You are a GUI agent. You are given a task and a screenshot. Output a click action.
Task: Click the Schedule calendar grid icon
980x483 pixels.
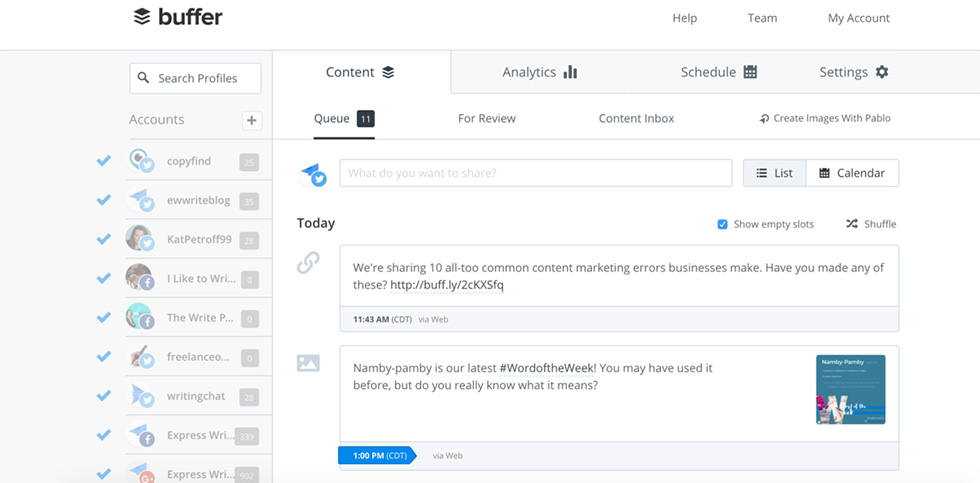750,72
